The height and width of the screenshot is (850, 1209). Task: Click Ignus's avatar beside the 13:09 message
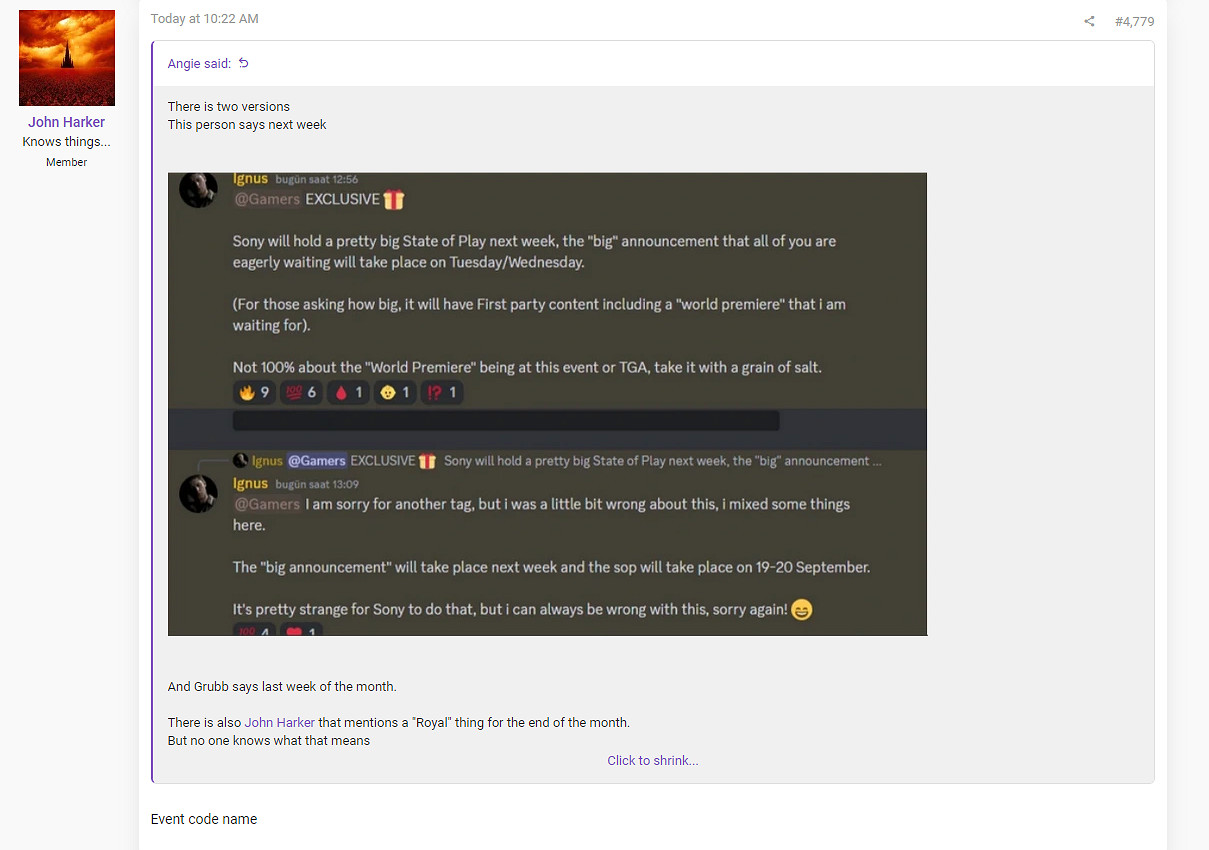click(198, 494)
